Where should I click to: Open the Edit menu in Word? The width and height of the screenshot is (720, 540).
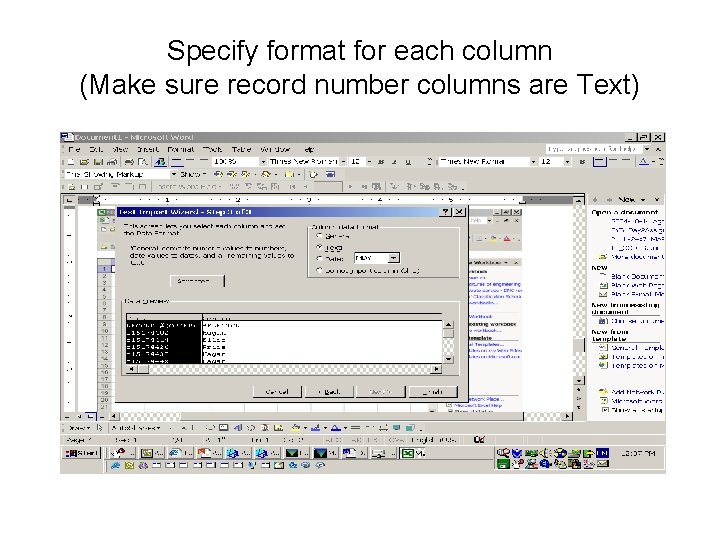pyautogui.click(x=96, y=149)
